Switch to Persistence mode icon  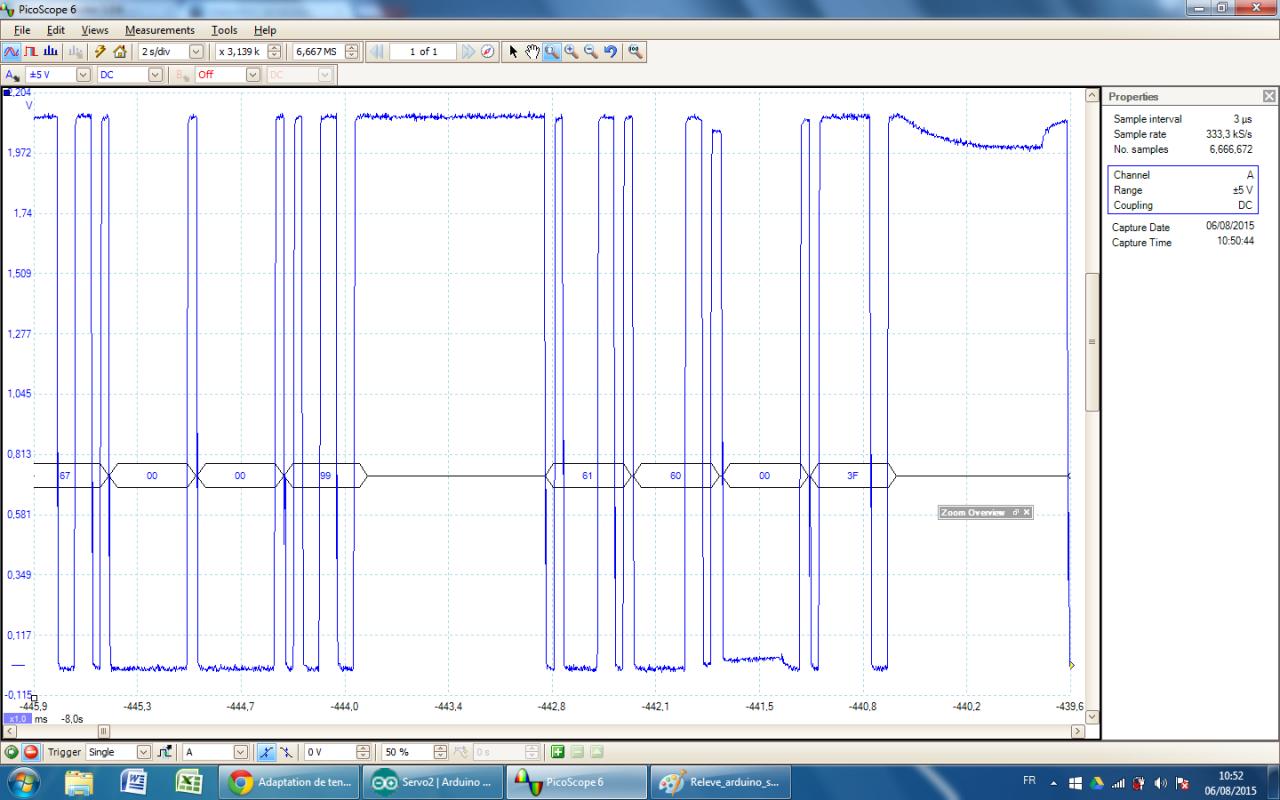30,52
